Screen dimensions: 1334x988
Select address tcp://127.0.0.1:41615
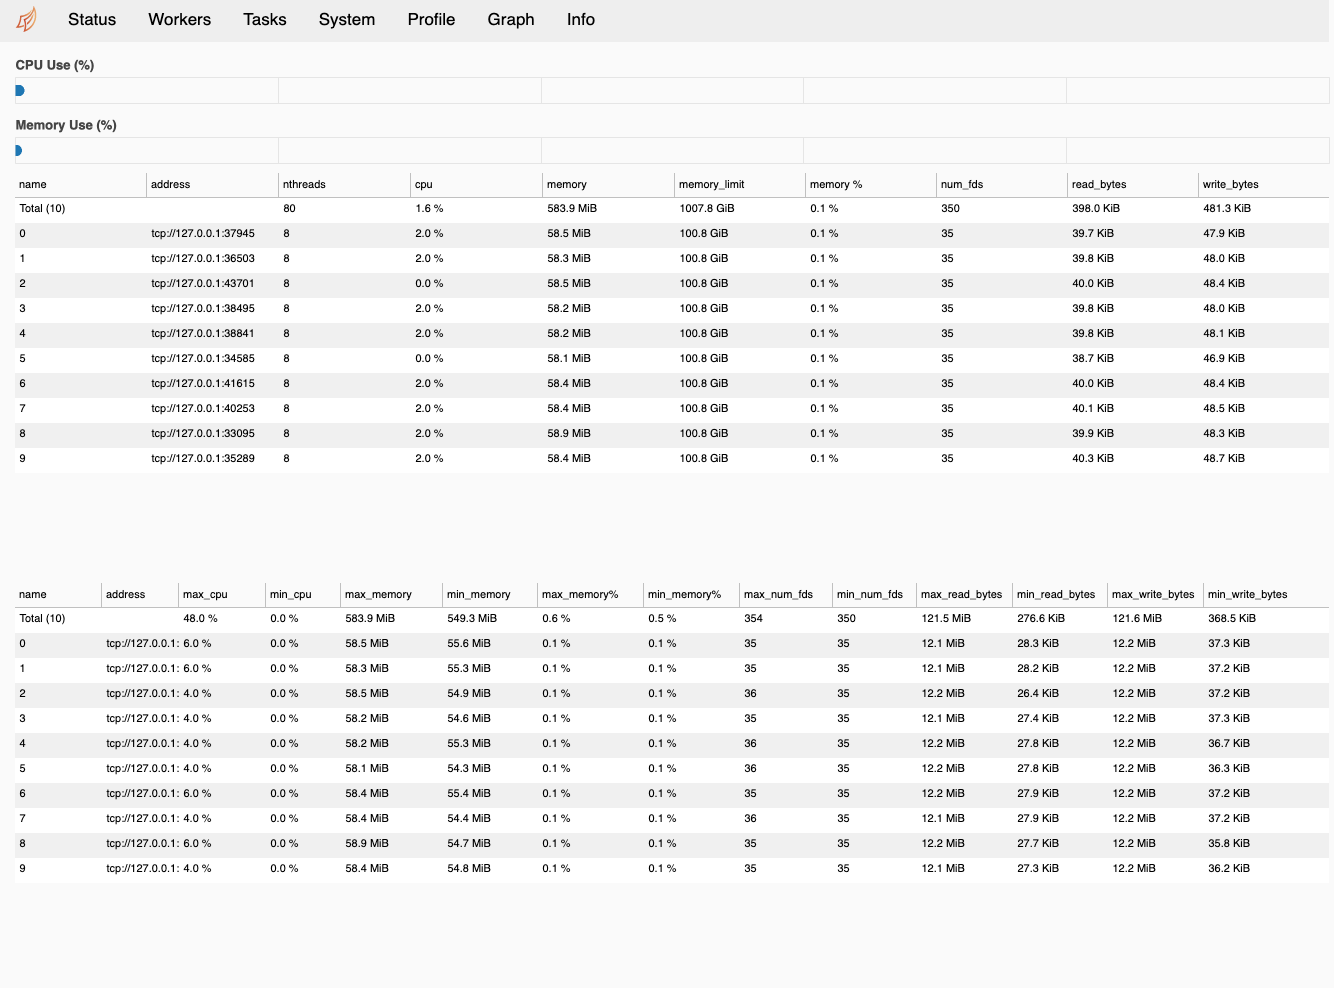pos(203,383)
